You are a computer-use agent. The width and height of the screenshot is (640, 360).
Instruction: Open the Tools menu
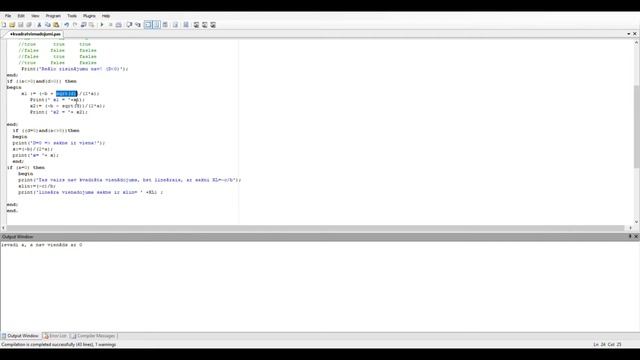tap(72, 16)
